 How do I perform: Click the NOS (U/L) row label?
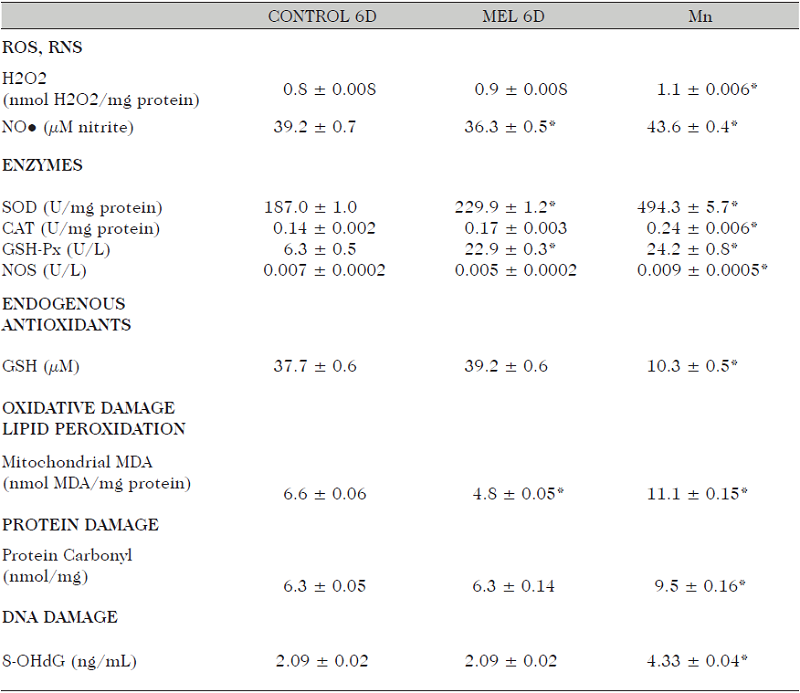click(48, 270)
